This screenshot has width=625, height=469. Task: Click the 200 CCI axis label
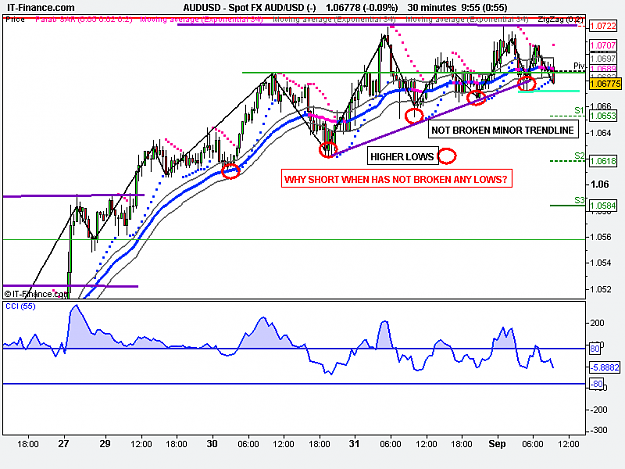[597, 323]
